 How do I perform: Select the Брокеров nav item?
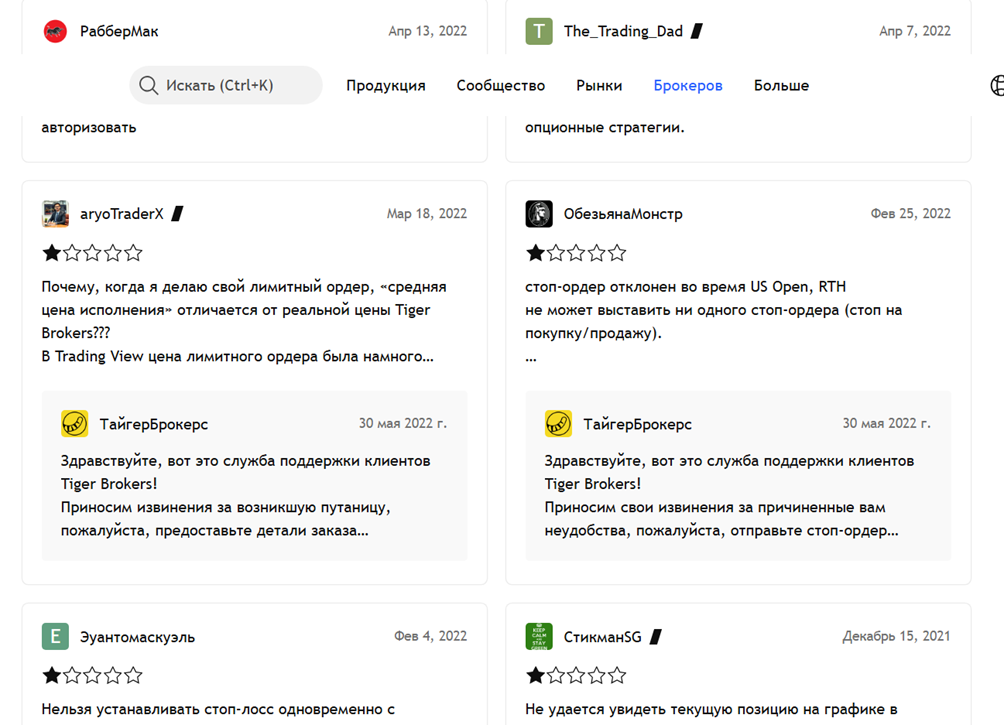point(688,86)
